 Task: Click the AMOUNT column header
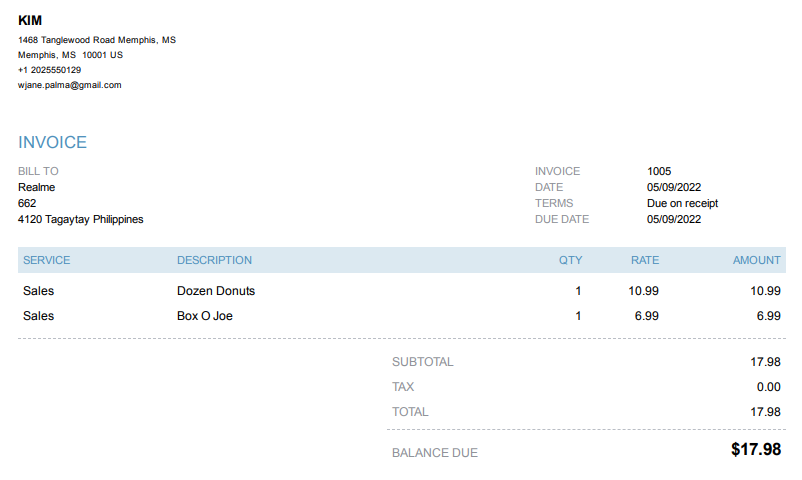point(756,260)
